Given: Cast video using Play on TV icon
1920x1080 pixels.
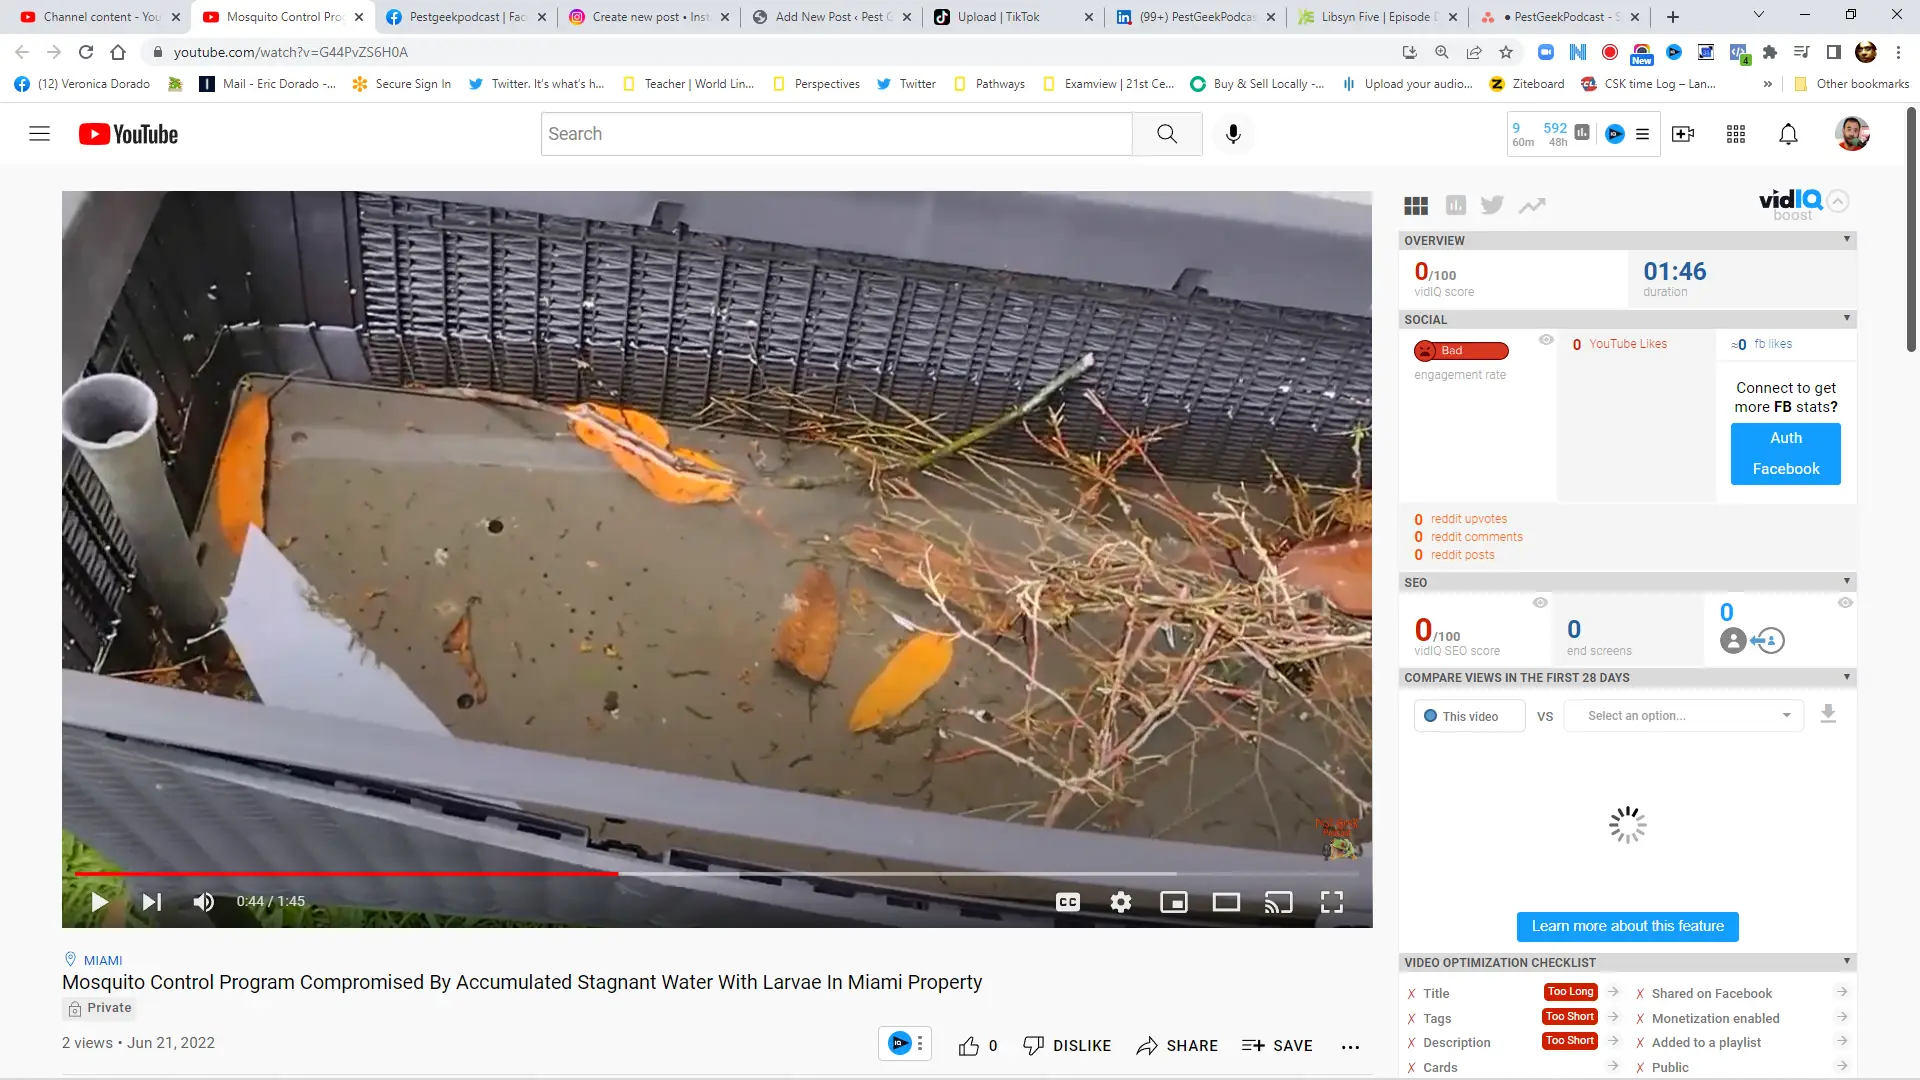Looking at the screenshot, I should pos(1278,902).
